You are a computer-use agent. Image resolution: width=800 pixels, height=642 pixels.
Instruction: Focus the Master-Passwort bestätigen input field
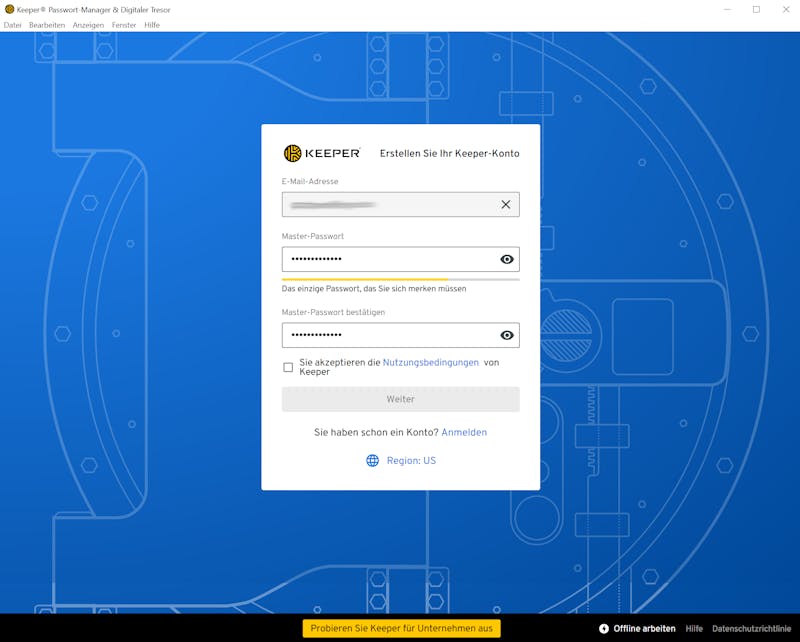[x=401, y=335]
